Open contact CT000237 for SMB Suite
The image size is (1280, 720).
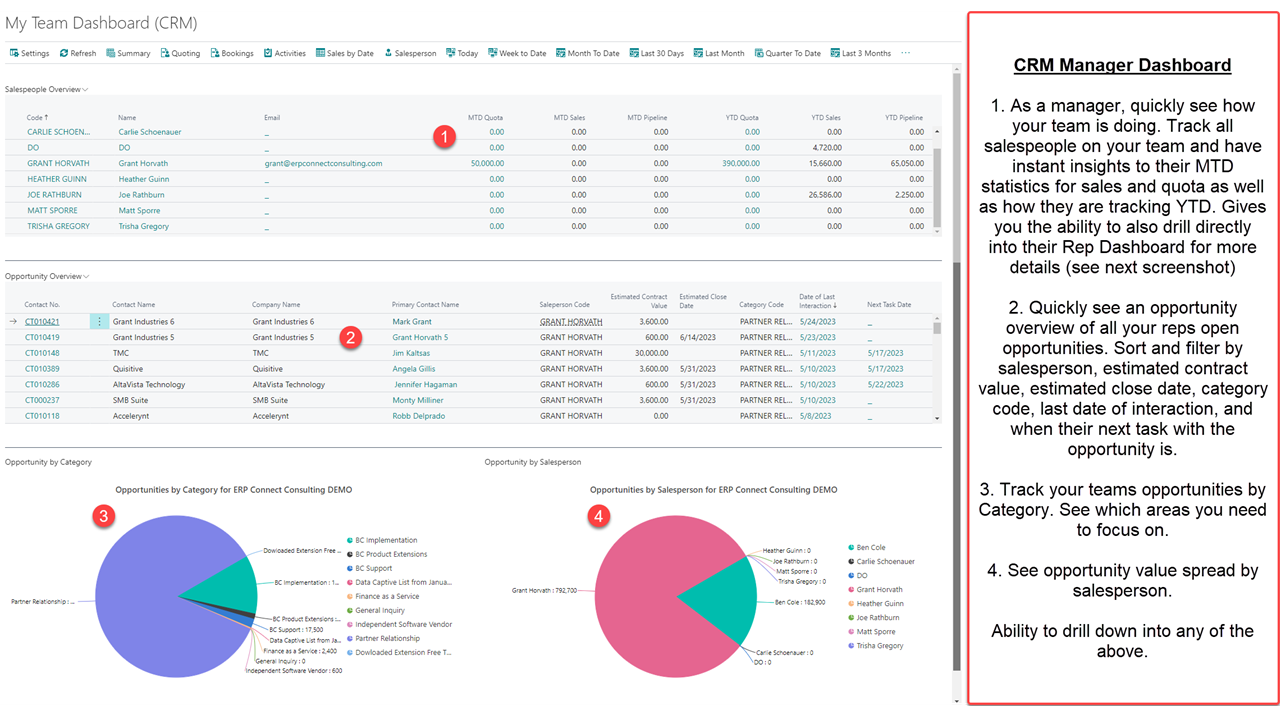[42, 400]
